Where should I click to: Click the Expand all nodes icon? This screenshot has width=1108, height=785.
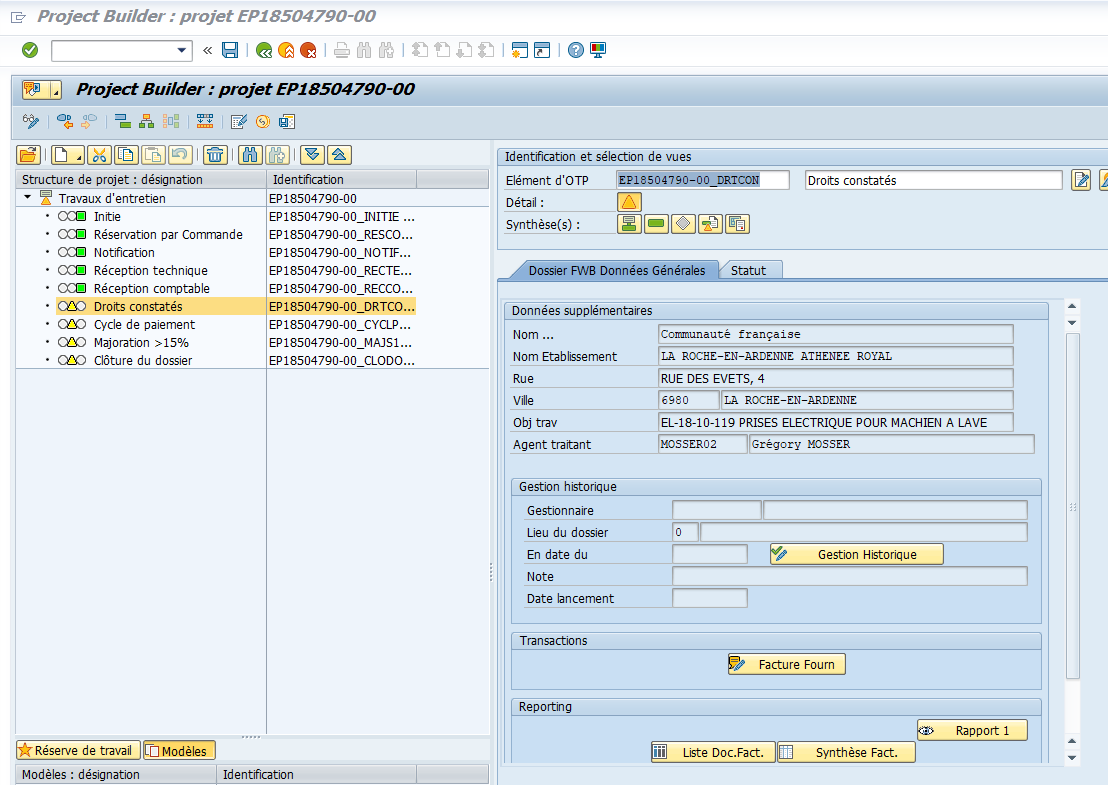point(312,155)
